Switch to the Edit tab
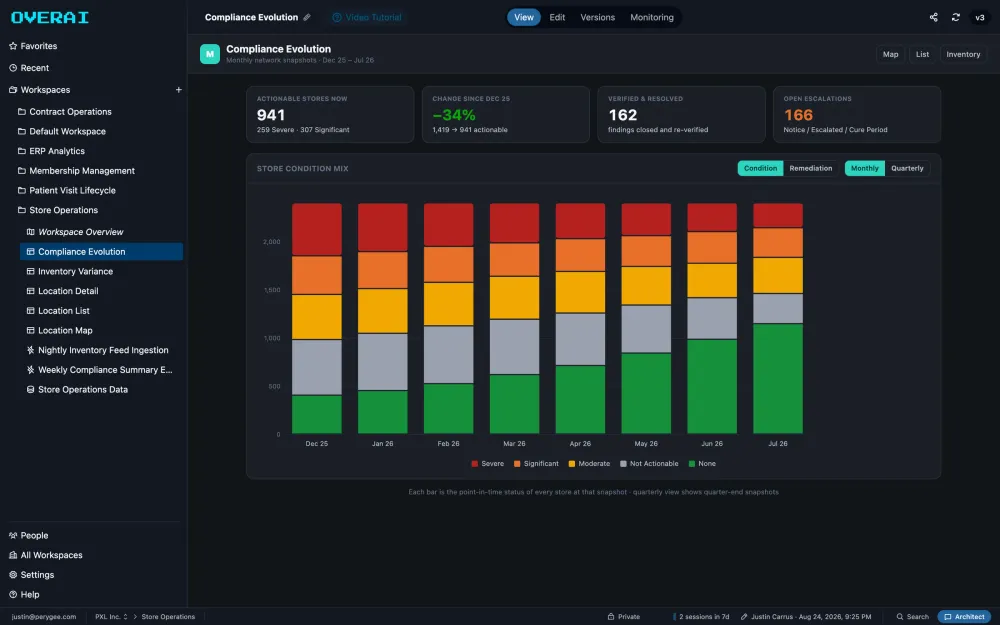The height and width of the screenshot is (625, 1000). 557,17
